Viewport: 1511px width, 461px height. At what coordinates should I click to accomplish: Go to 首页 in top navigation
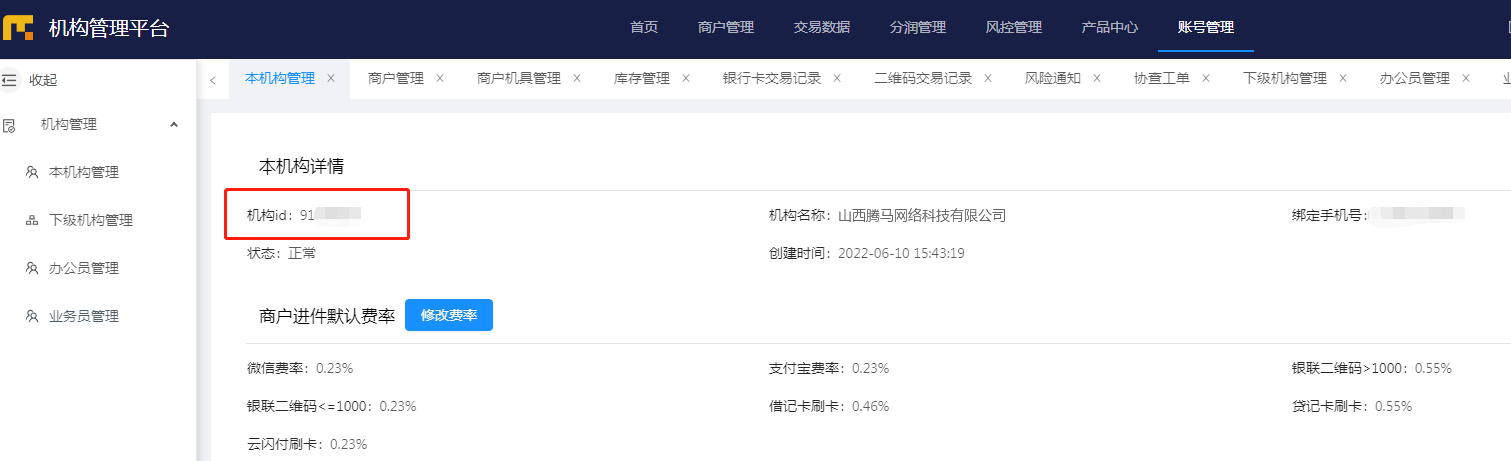coord(644,28)
